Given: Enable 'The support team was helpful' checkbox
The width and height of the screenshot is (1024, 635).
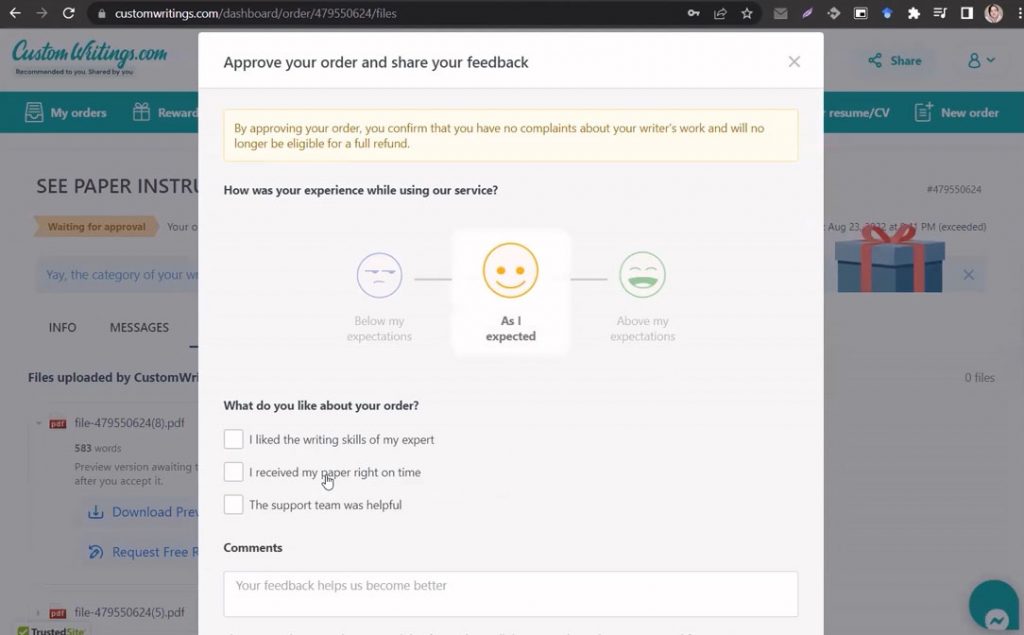Looking at the screenshot, I should click(x=233, y=505).
